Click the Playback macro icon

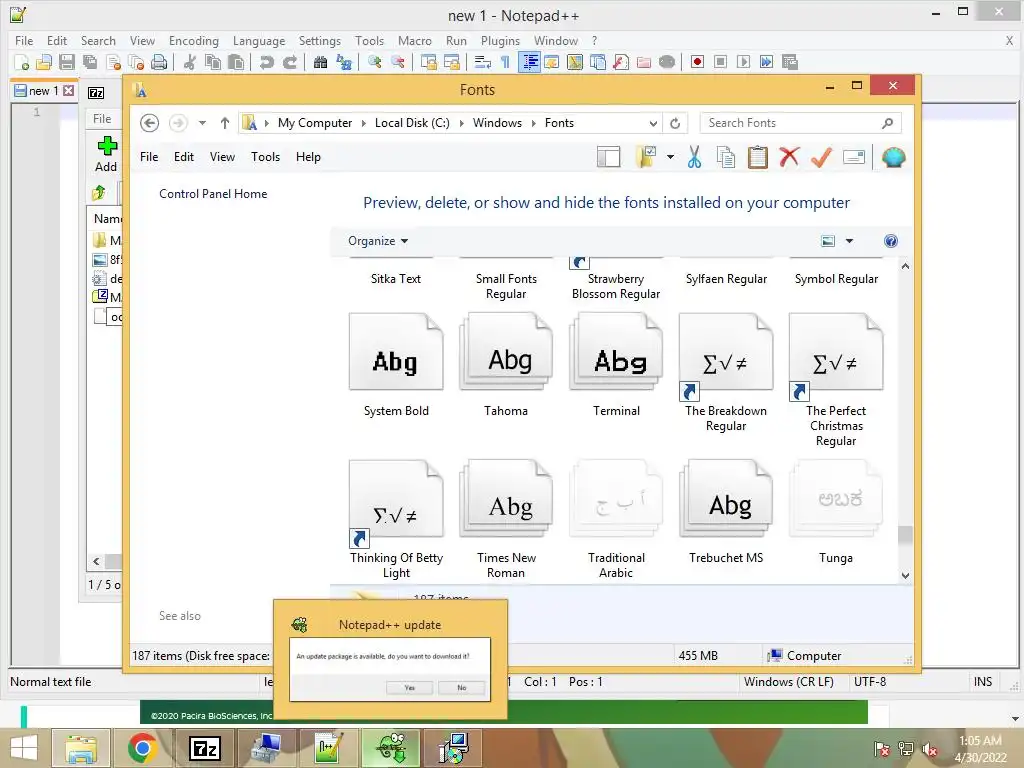pyautogui.click(x=743, y=62)
